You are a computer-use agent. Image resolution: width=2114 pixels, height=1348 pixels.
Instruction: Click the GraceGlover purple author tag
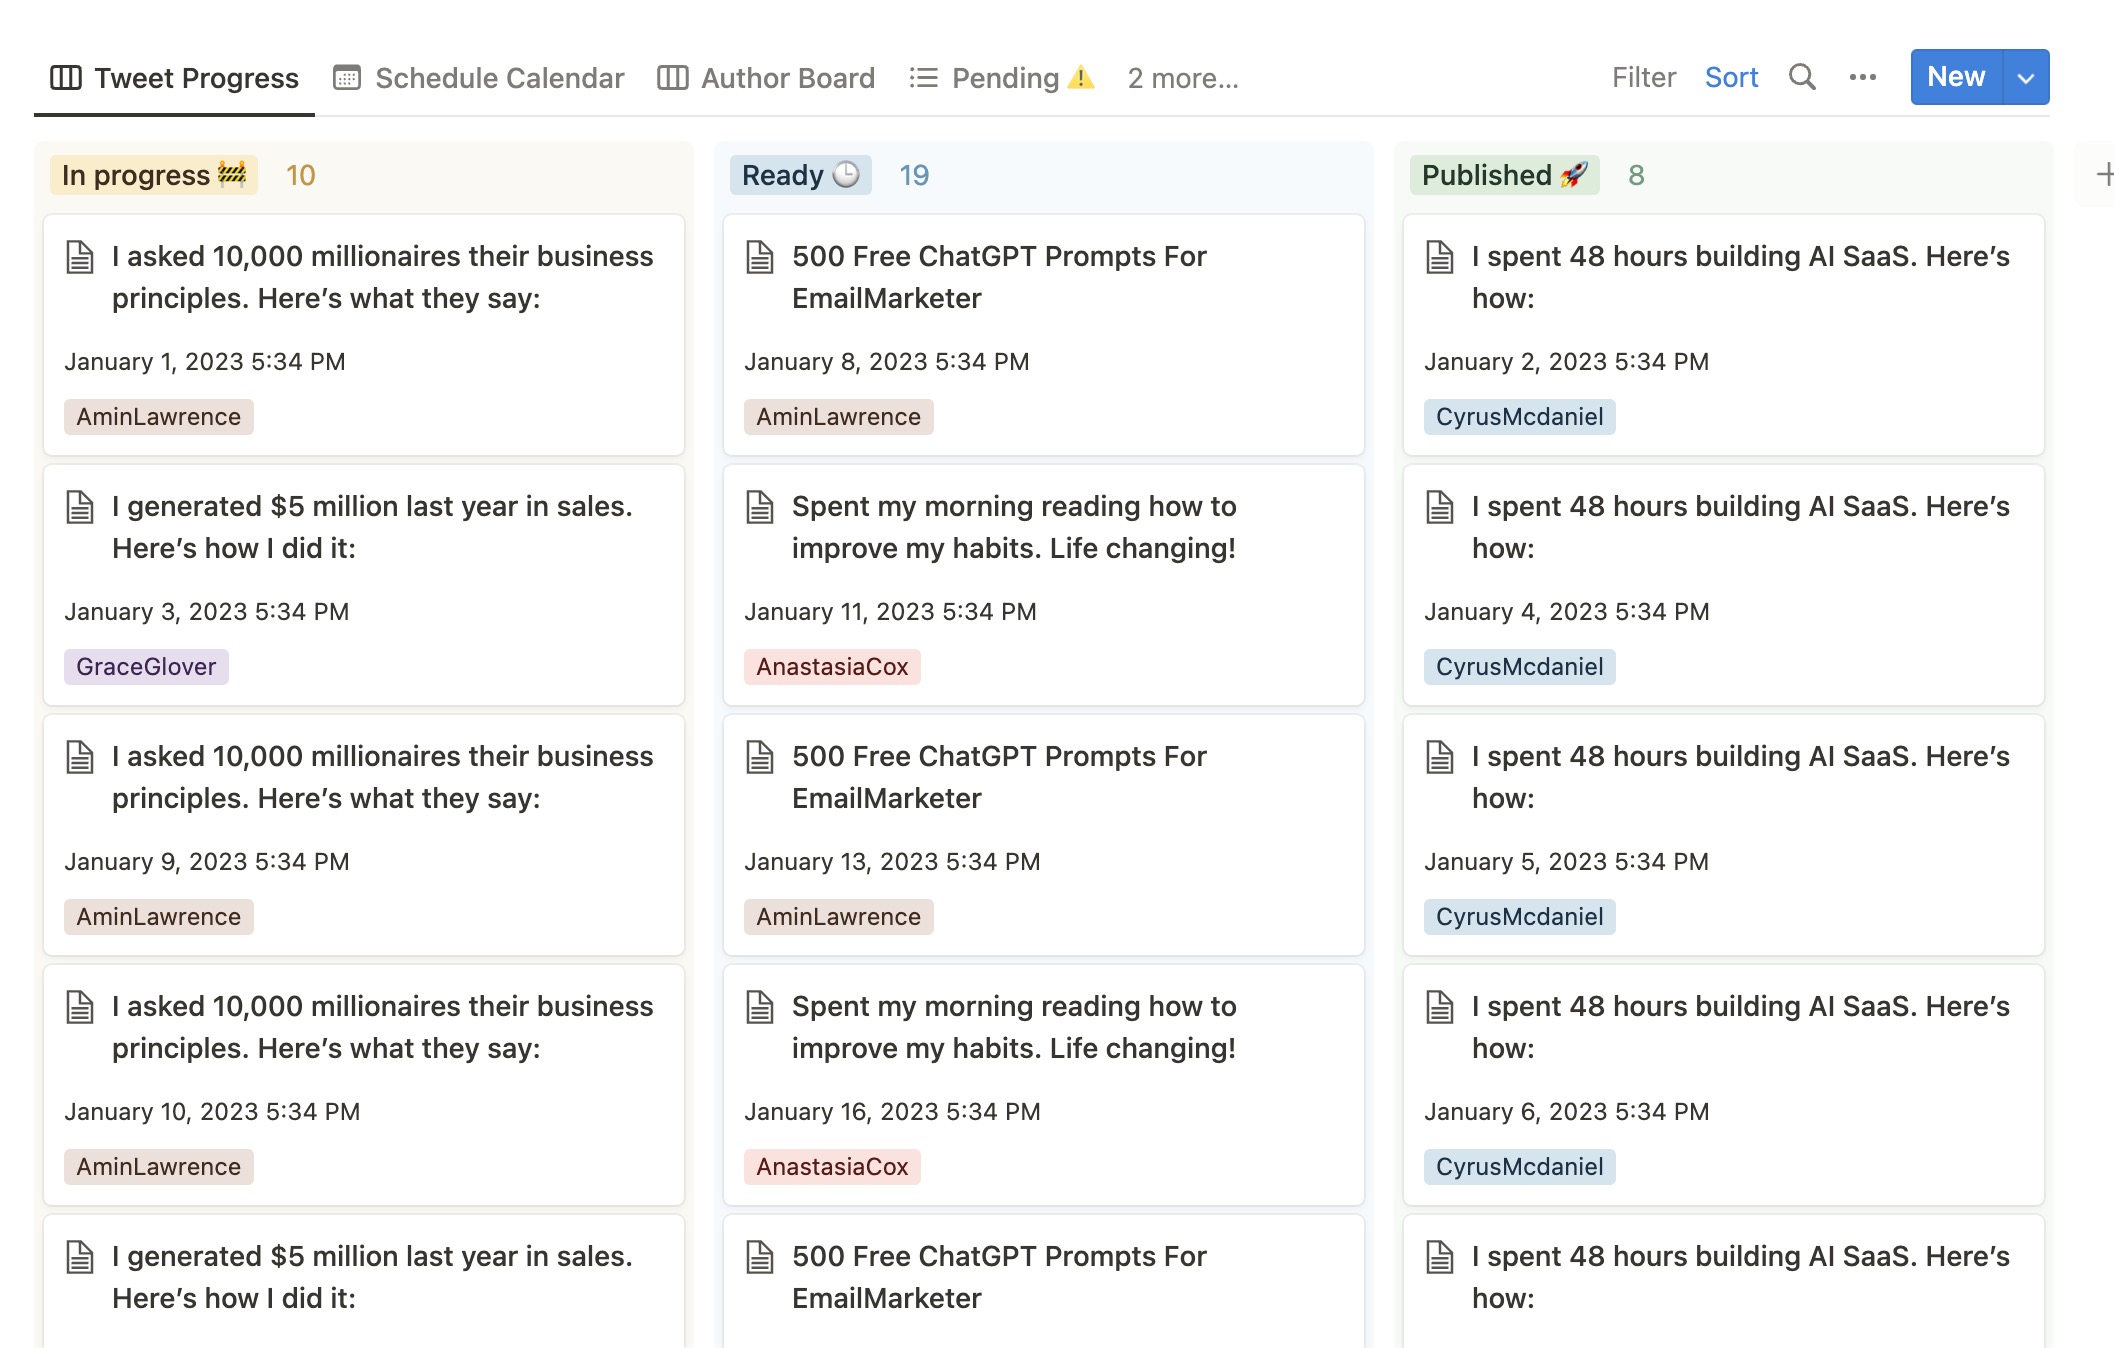[x=146, y=667]
